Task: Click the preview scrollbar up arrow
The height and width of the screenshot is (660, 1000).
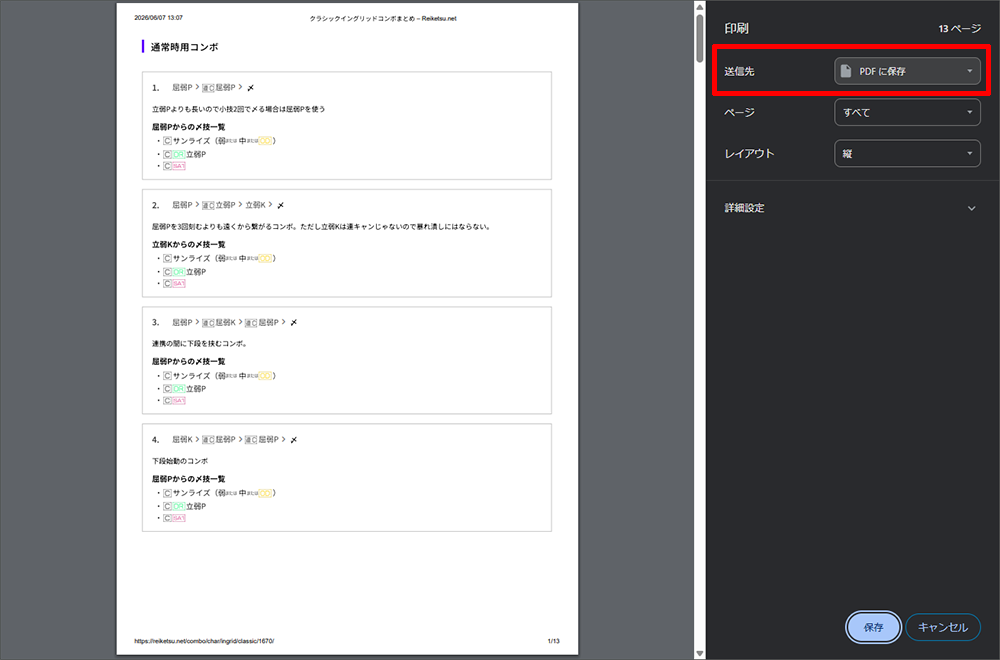Action: 700,7
